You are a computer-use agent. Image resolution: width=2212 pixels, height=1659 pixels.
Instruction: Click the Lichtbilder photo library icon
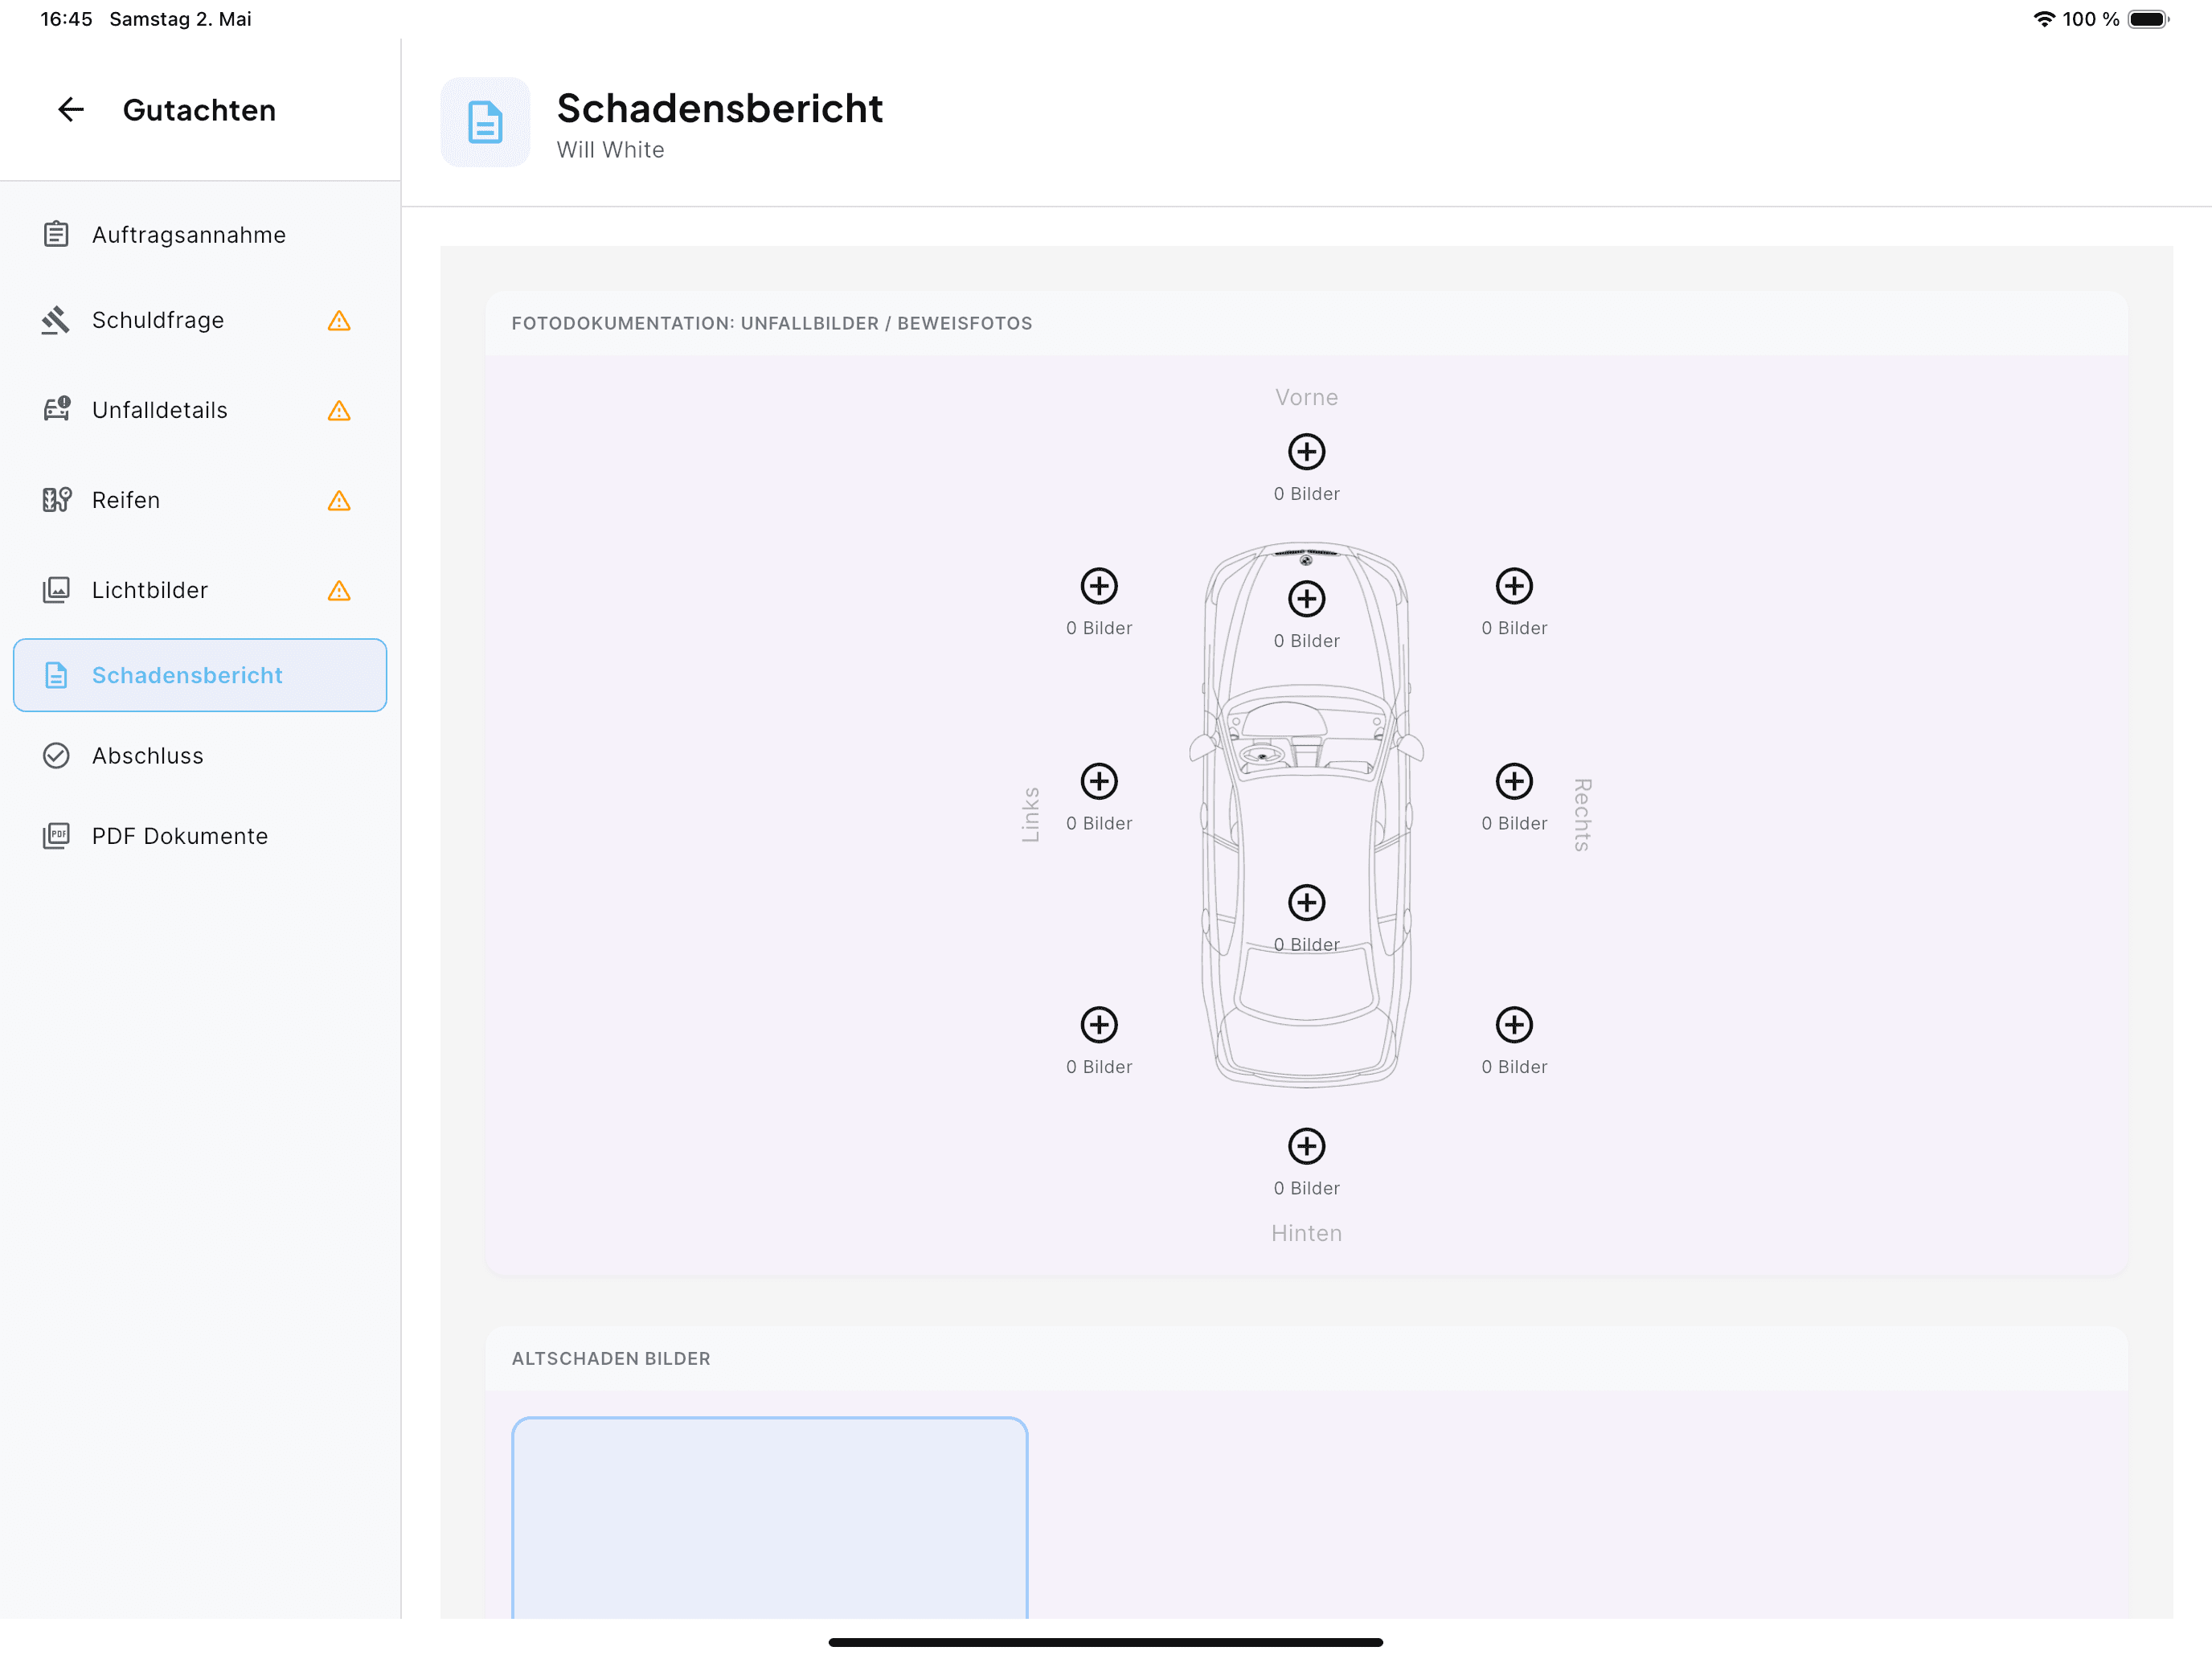point(56,590)
